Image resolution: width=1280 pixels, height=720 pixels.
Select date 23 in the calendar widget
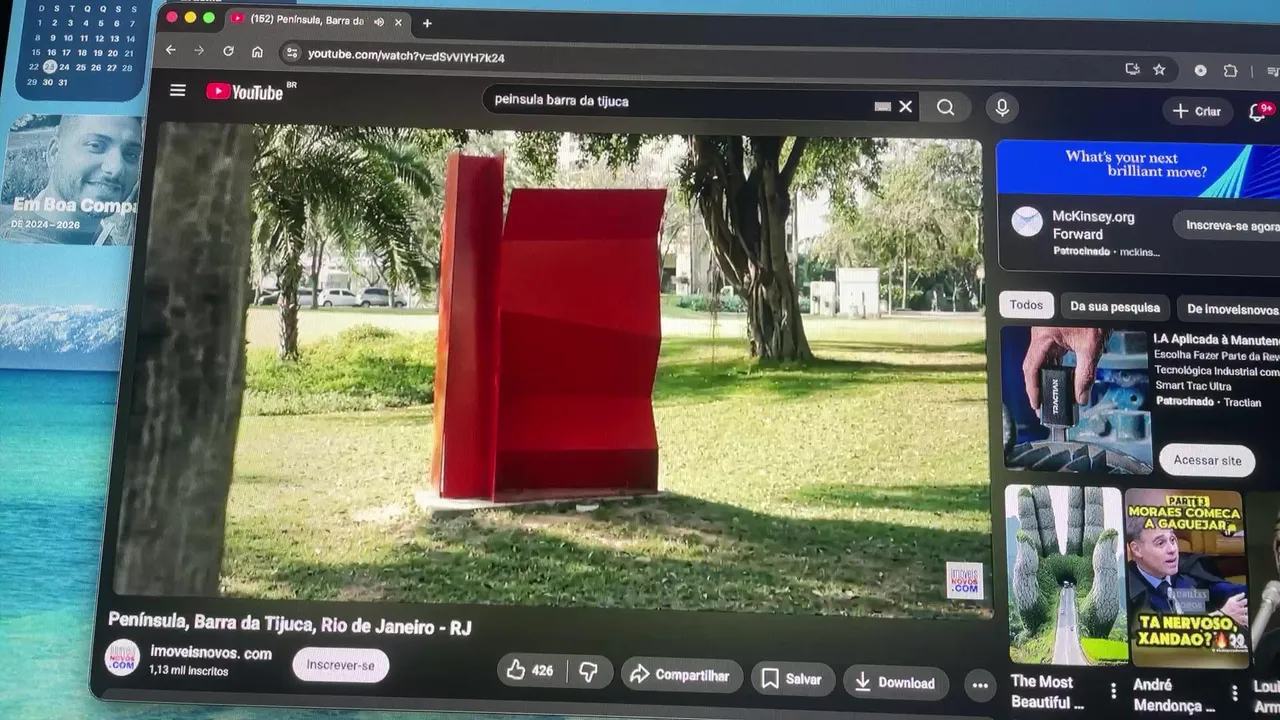(x=49, y=67)
